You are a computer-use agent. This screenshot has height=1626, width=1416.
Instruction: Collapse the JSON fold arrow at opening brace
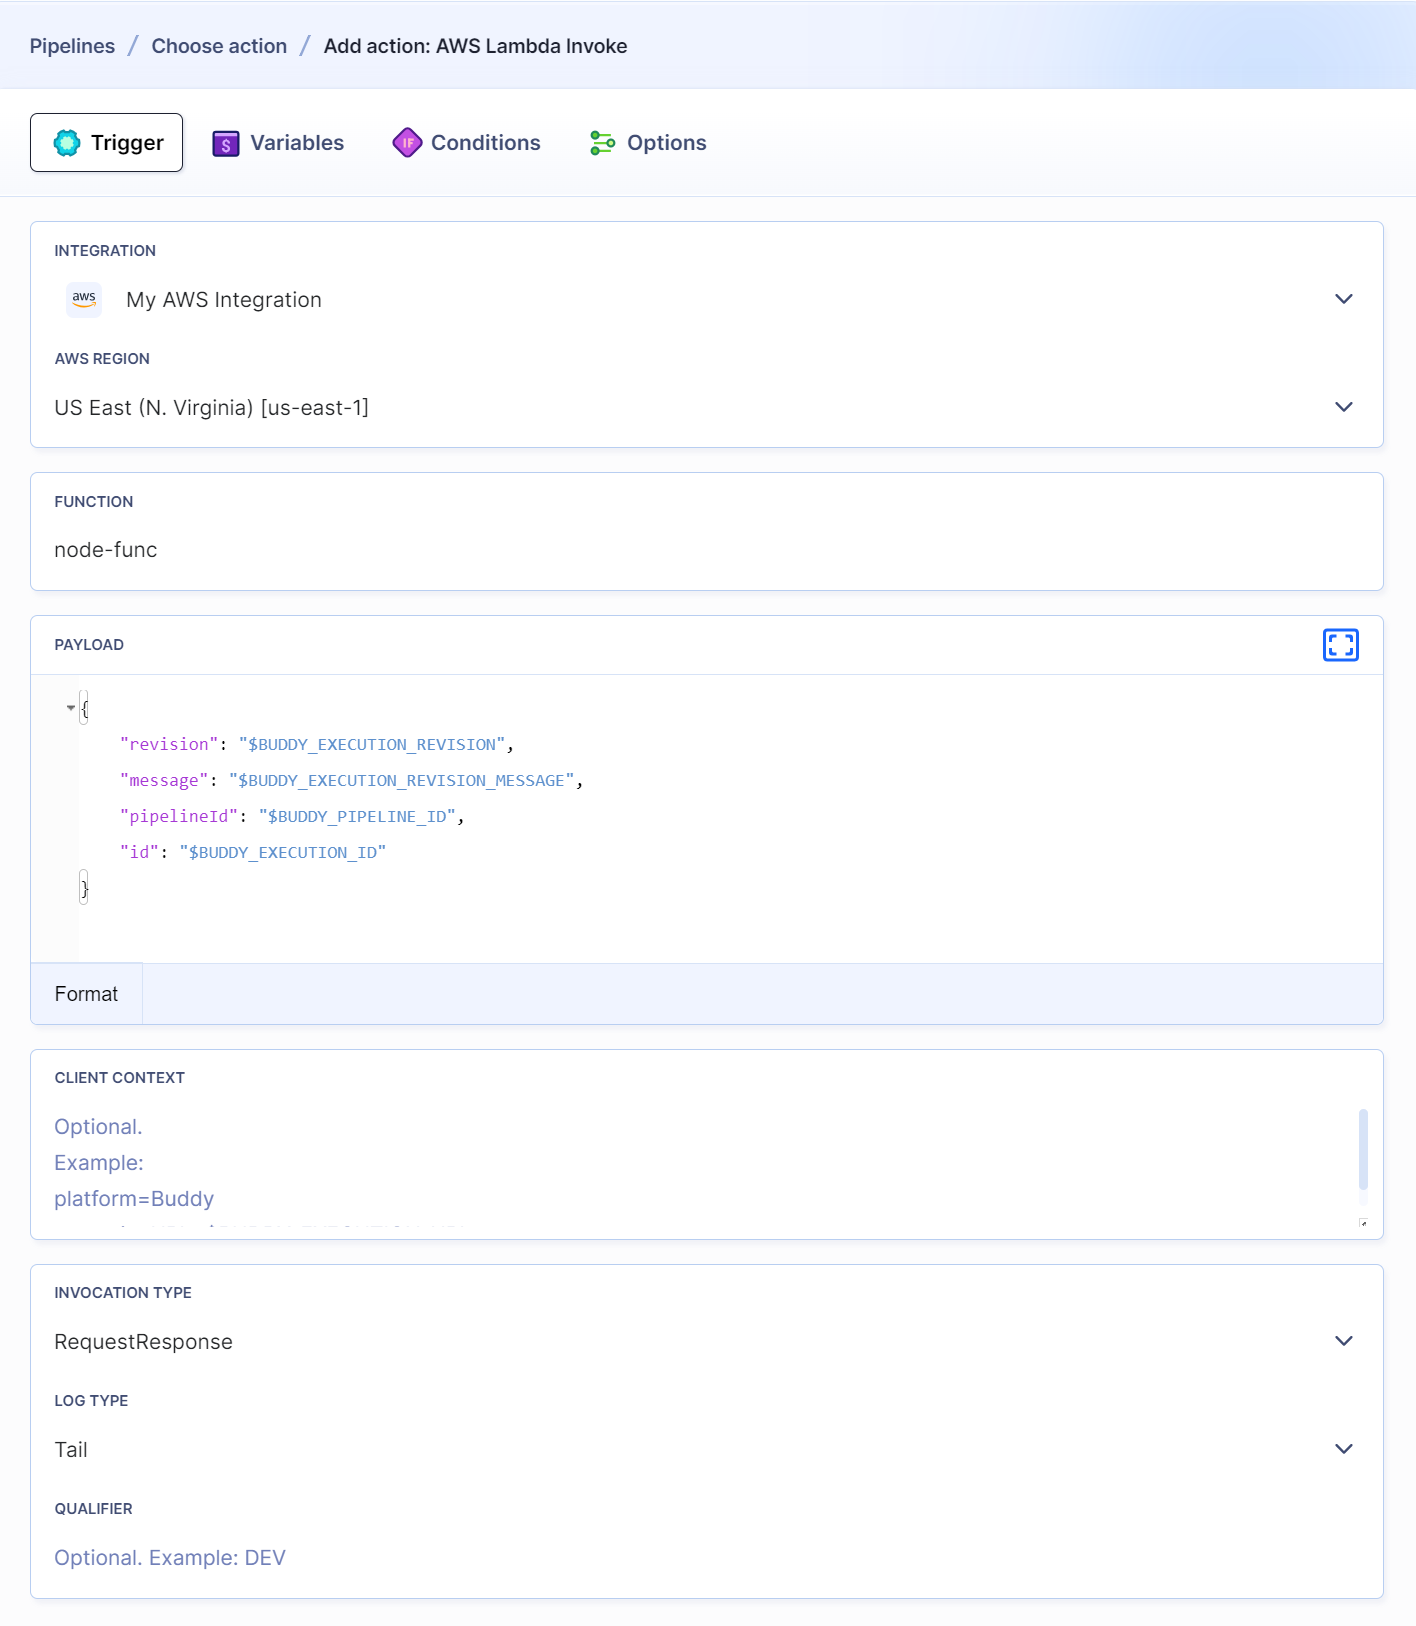click(71, 708)
